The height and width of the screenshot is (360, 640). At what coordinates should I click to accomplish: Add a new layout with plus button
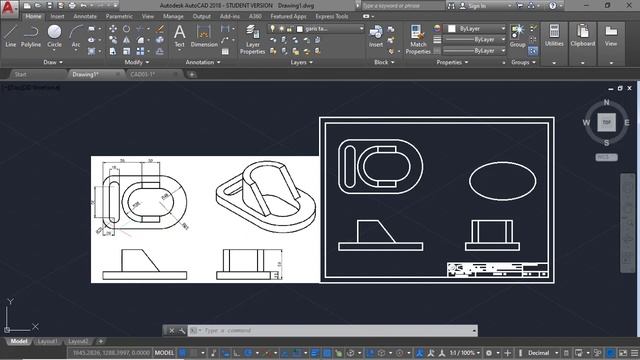click(x=100, y=341)
